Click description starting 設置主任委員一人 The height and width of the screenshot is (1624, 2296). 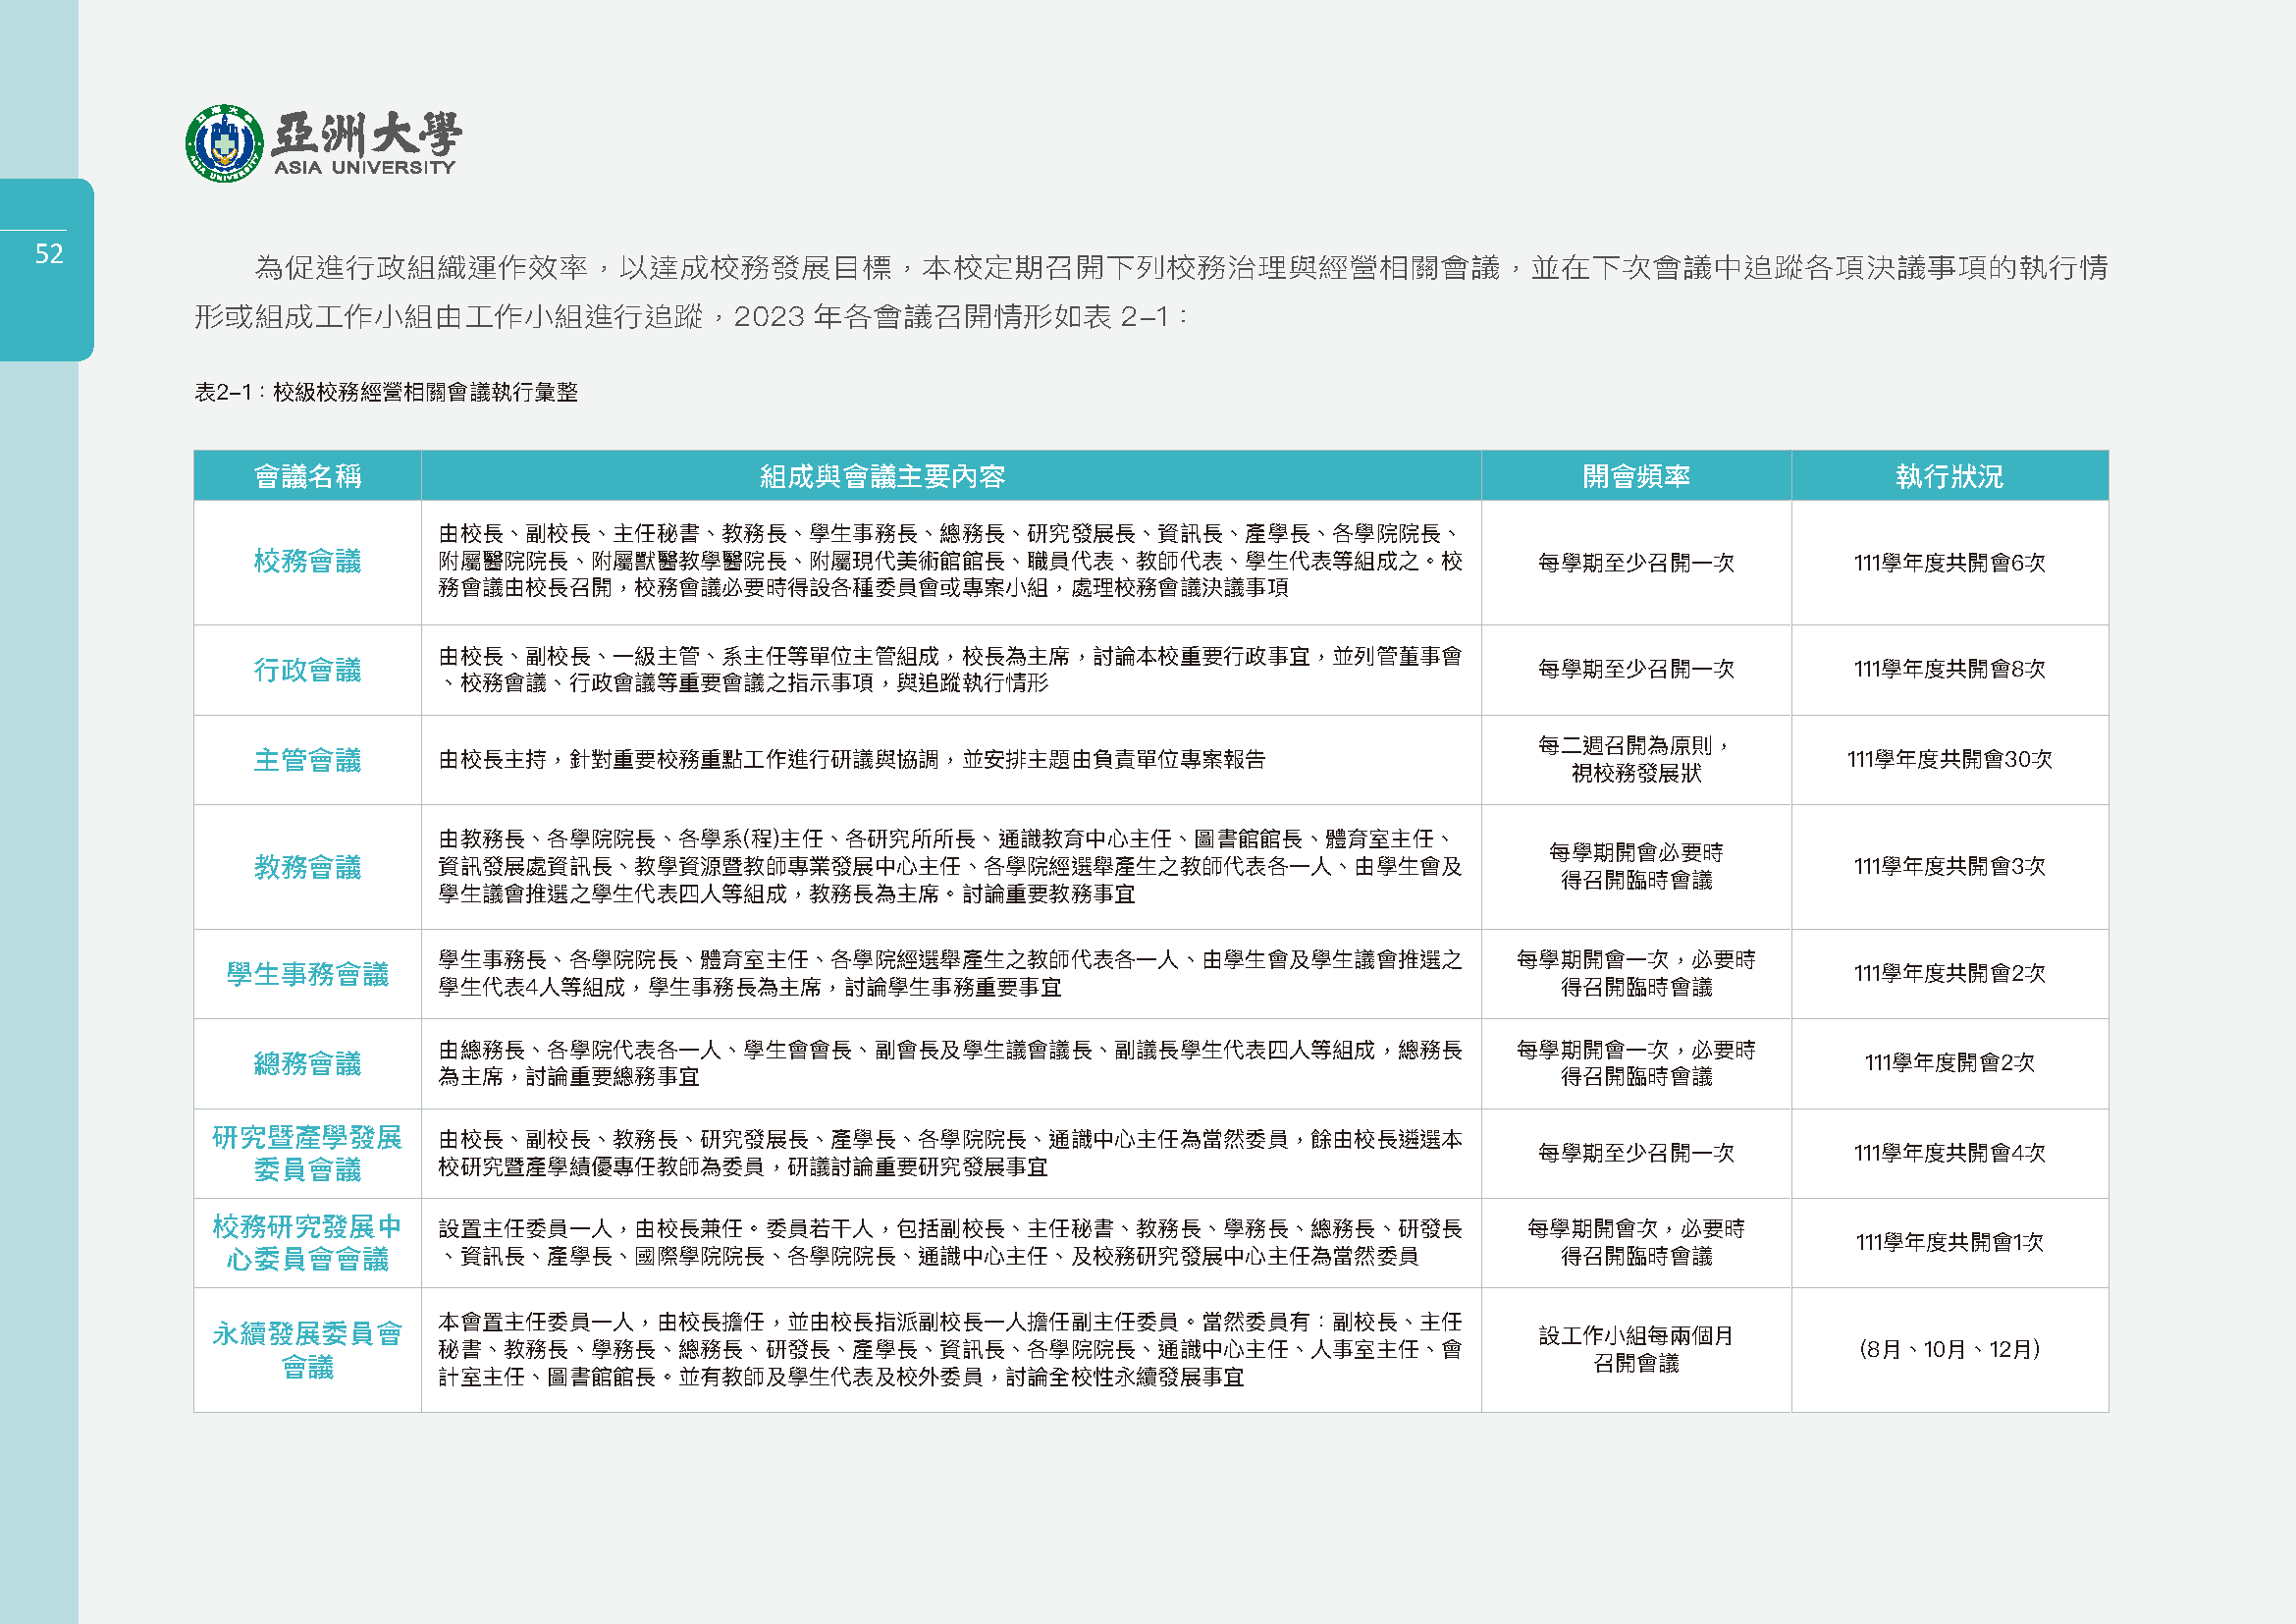pyautogui.click(x=951, y=1242)
